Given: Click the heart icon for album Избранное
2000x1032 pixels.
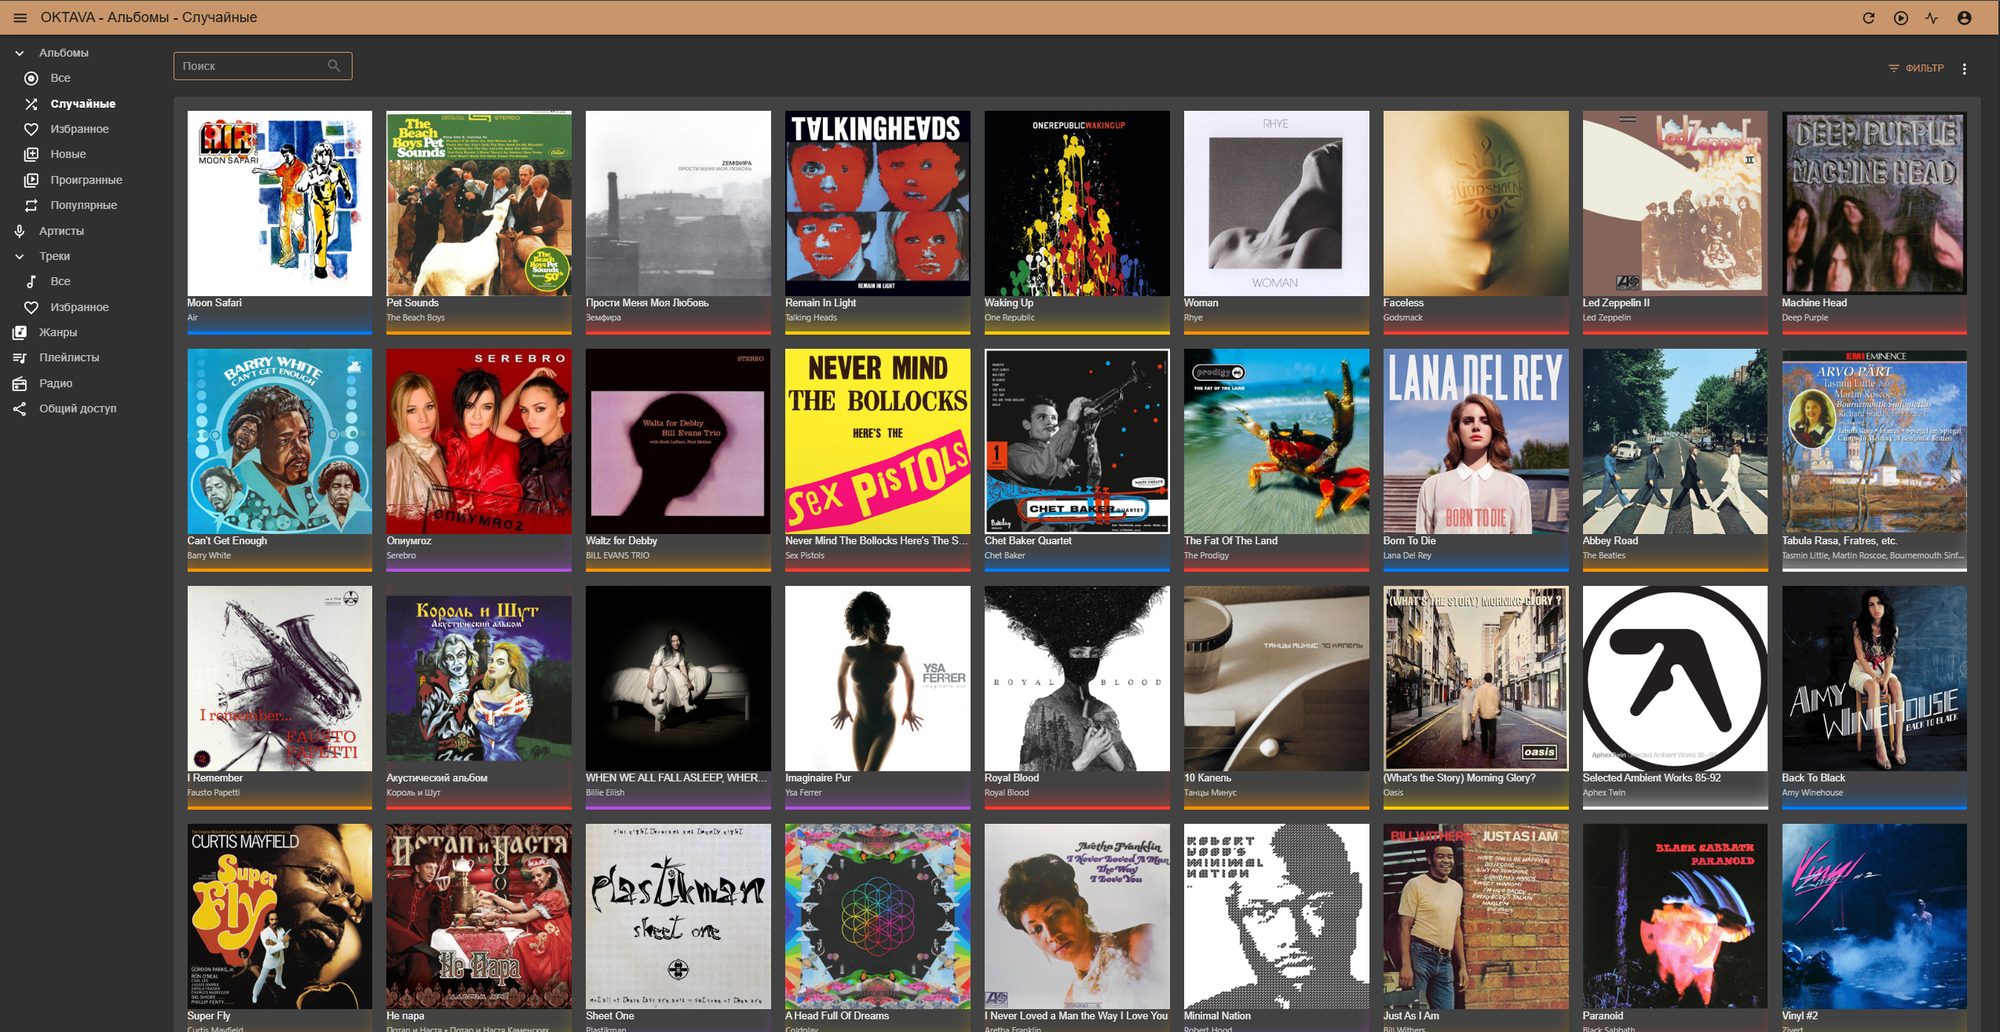Looking at the screenshot, I should click(31, 129).
